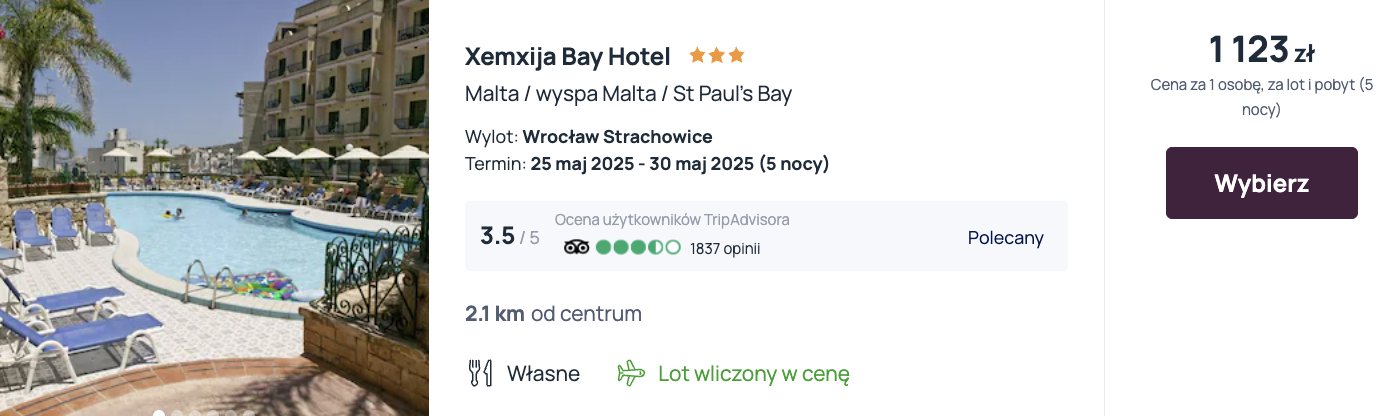1392x416 pixels.
Task: Click the three orange star rating icons
Action: pyautogui.click(x=716, y=55)
